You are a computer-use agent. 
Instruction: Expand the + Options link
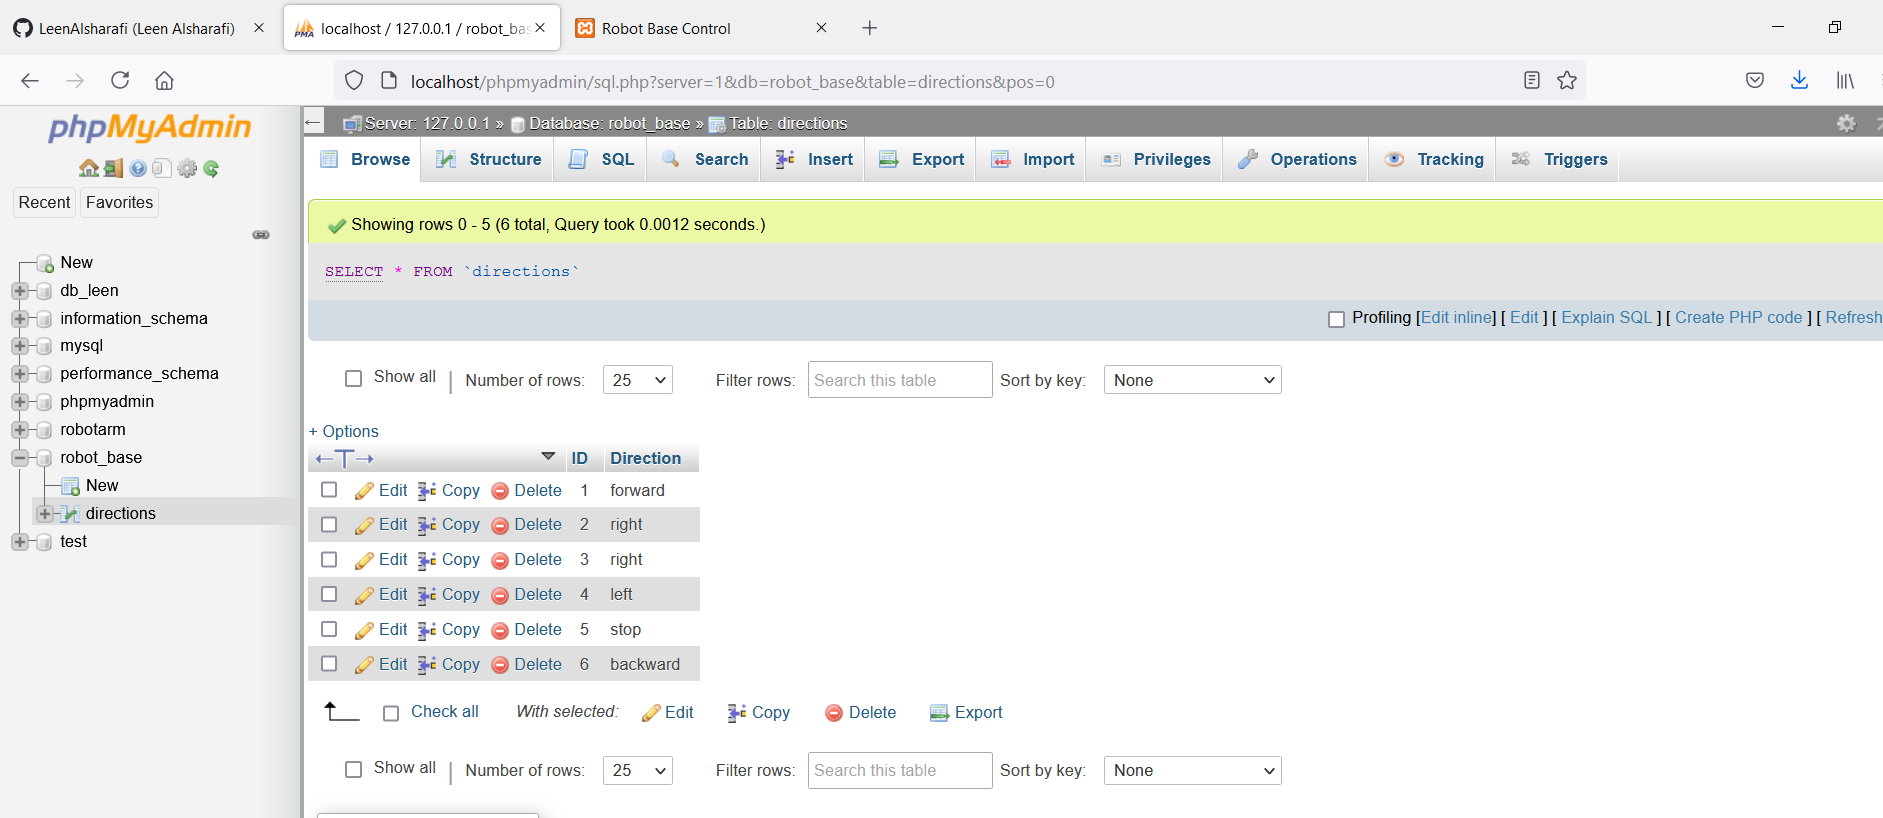(344, 431)
